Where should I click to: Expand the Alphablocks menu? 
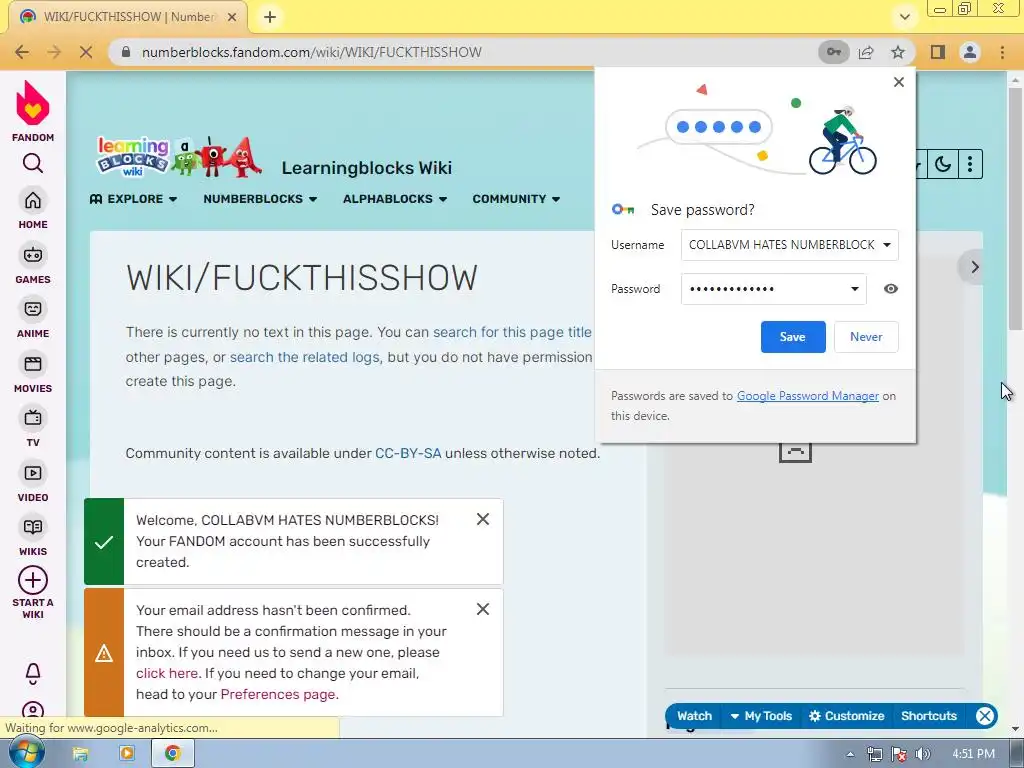click(x=395, y=199)
